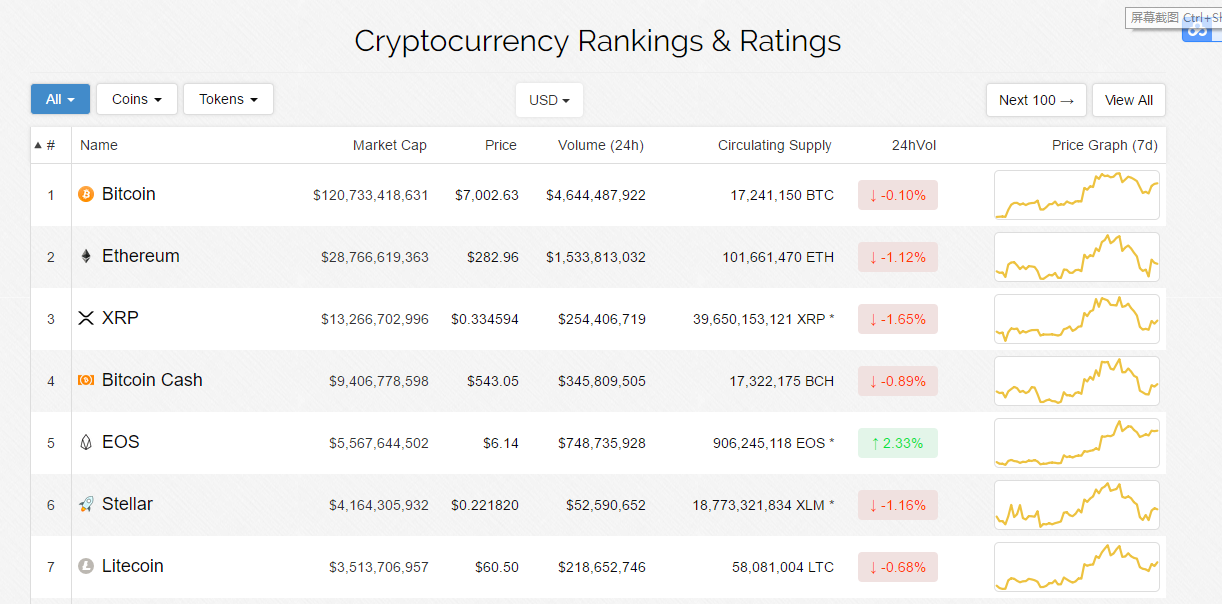Go to Next 100 cryptocurrencies

(x=1035, y=100)
